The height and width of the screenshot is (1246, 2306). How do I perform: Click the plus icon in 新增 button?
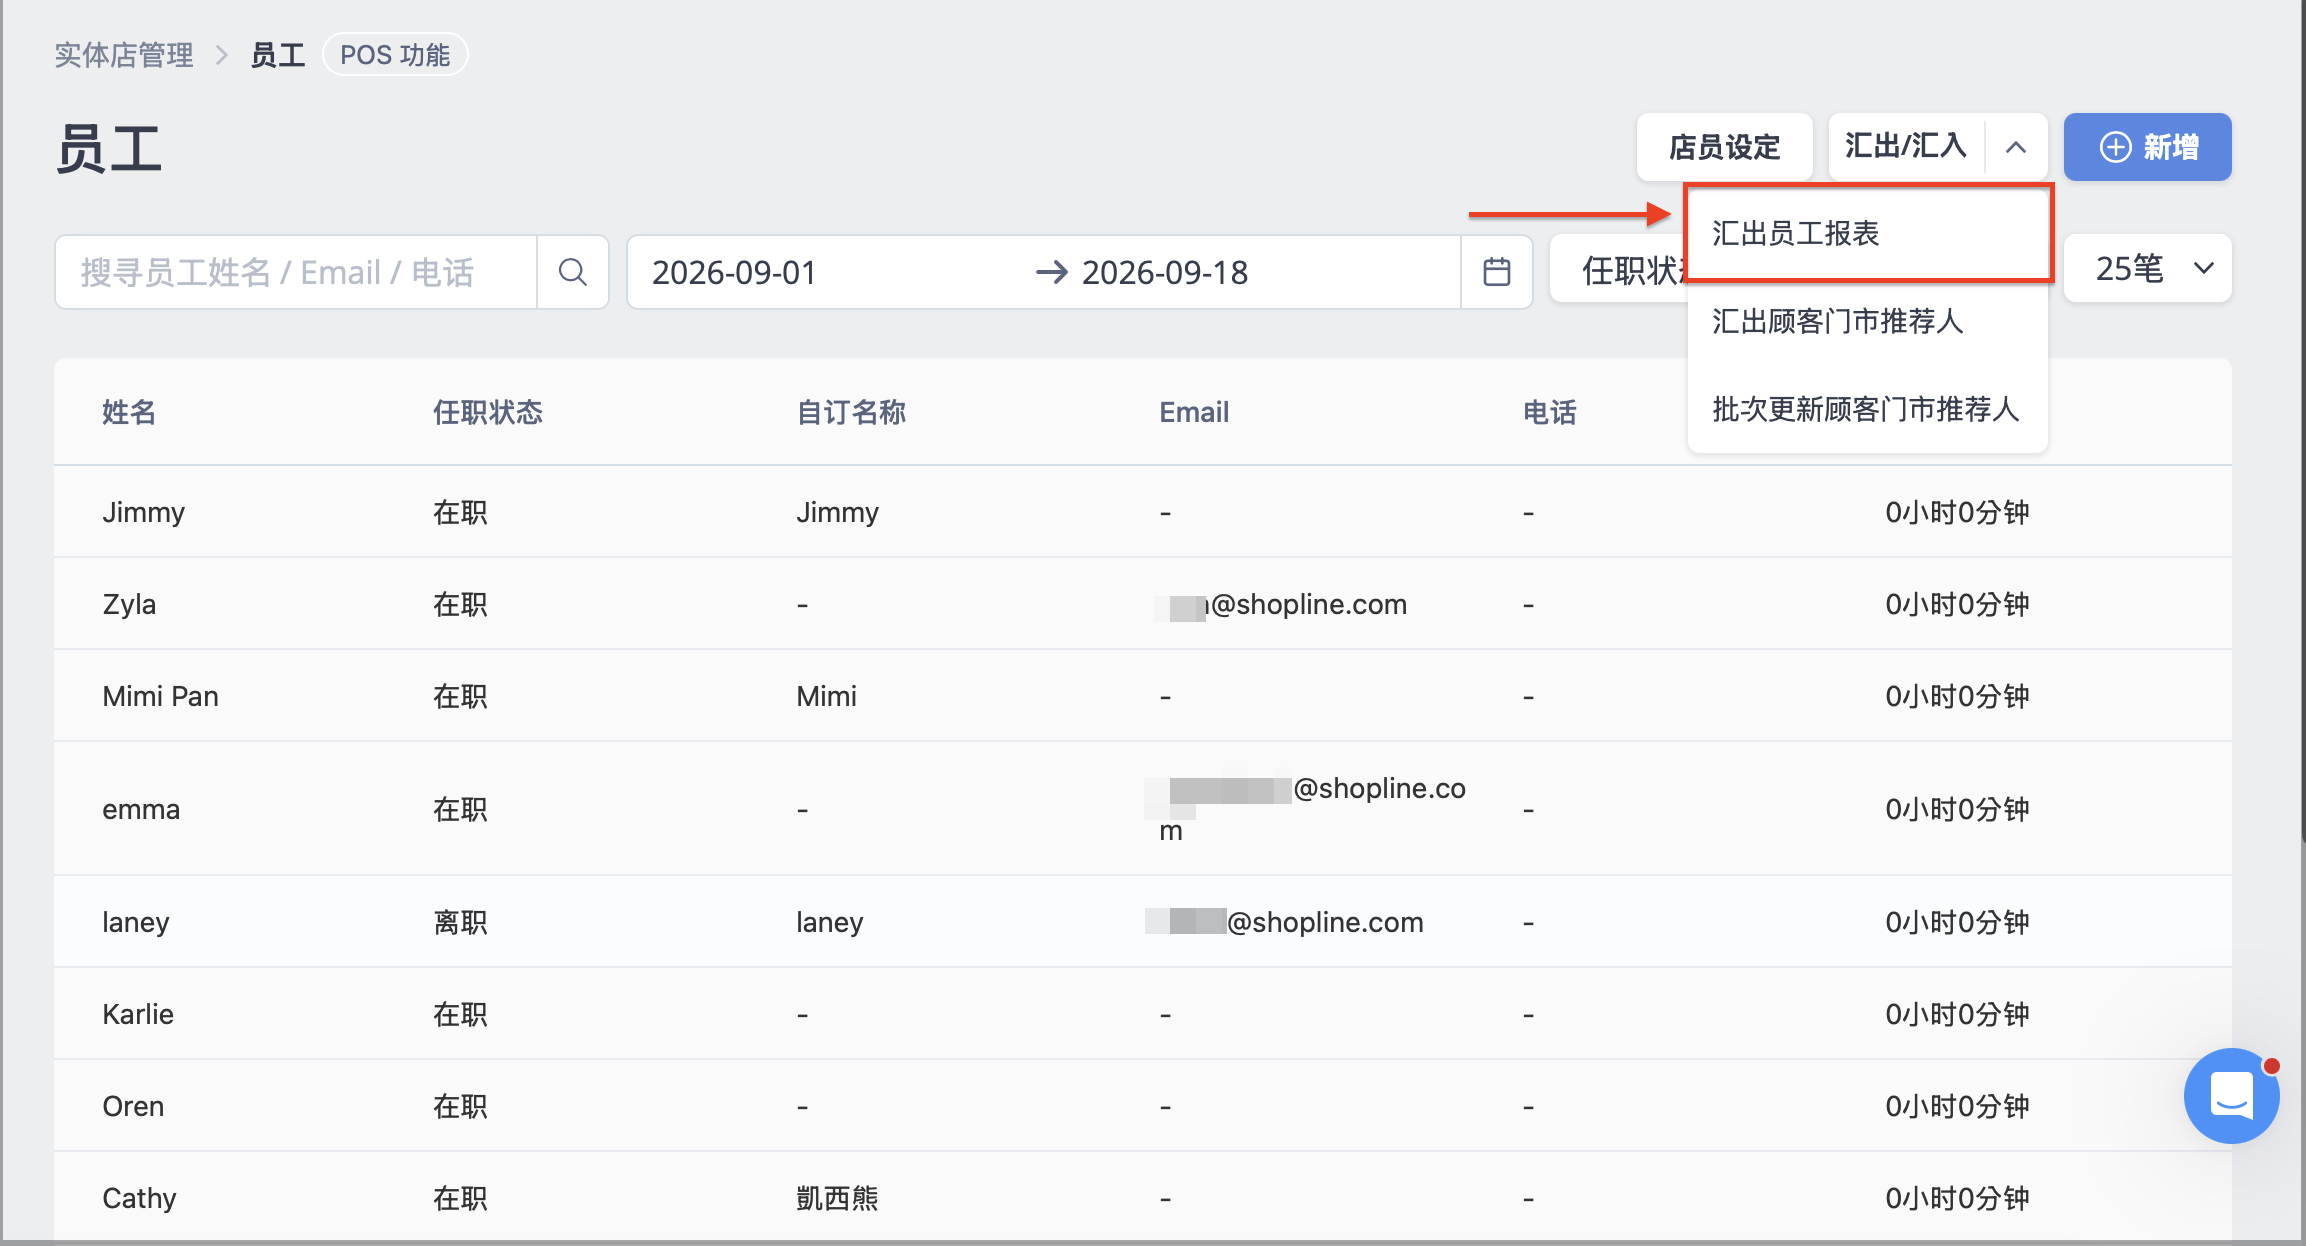pyautogui.click(x=2115, y=147)
